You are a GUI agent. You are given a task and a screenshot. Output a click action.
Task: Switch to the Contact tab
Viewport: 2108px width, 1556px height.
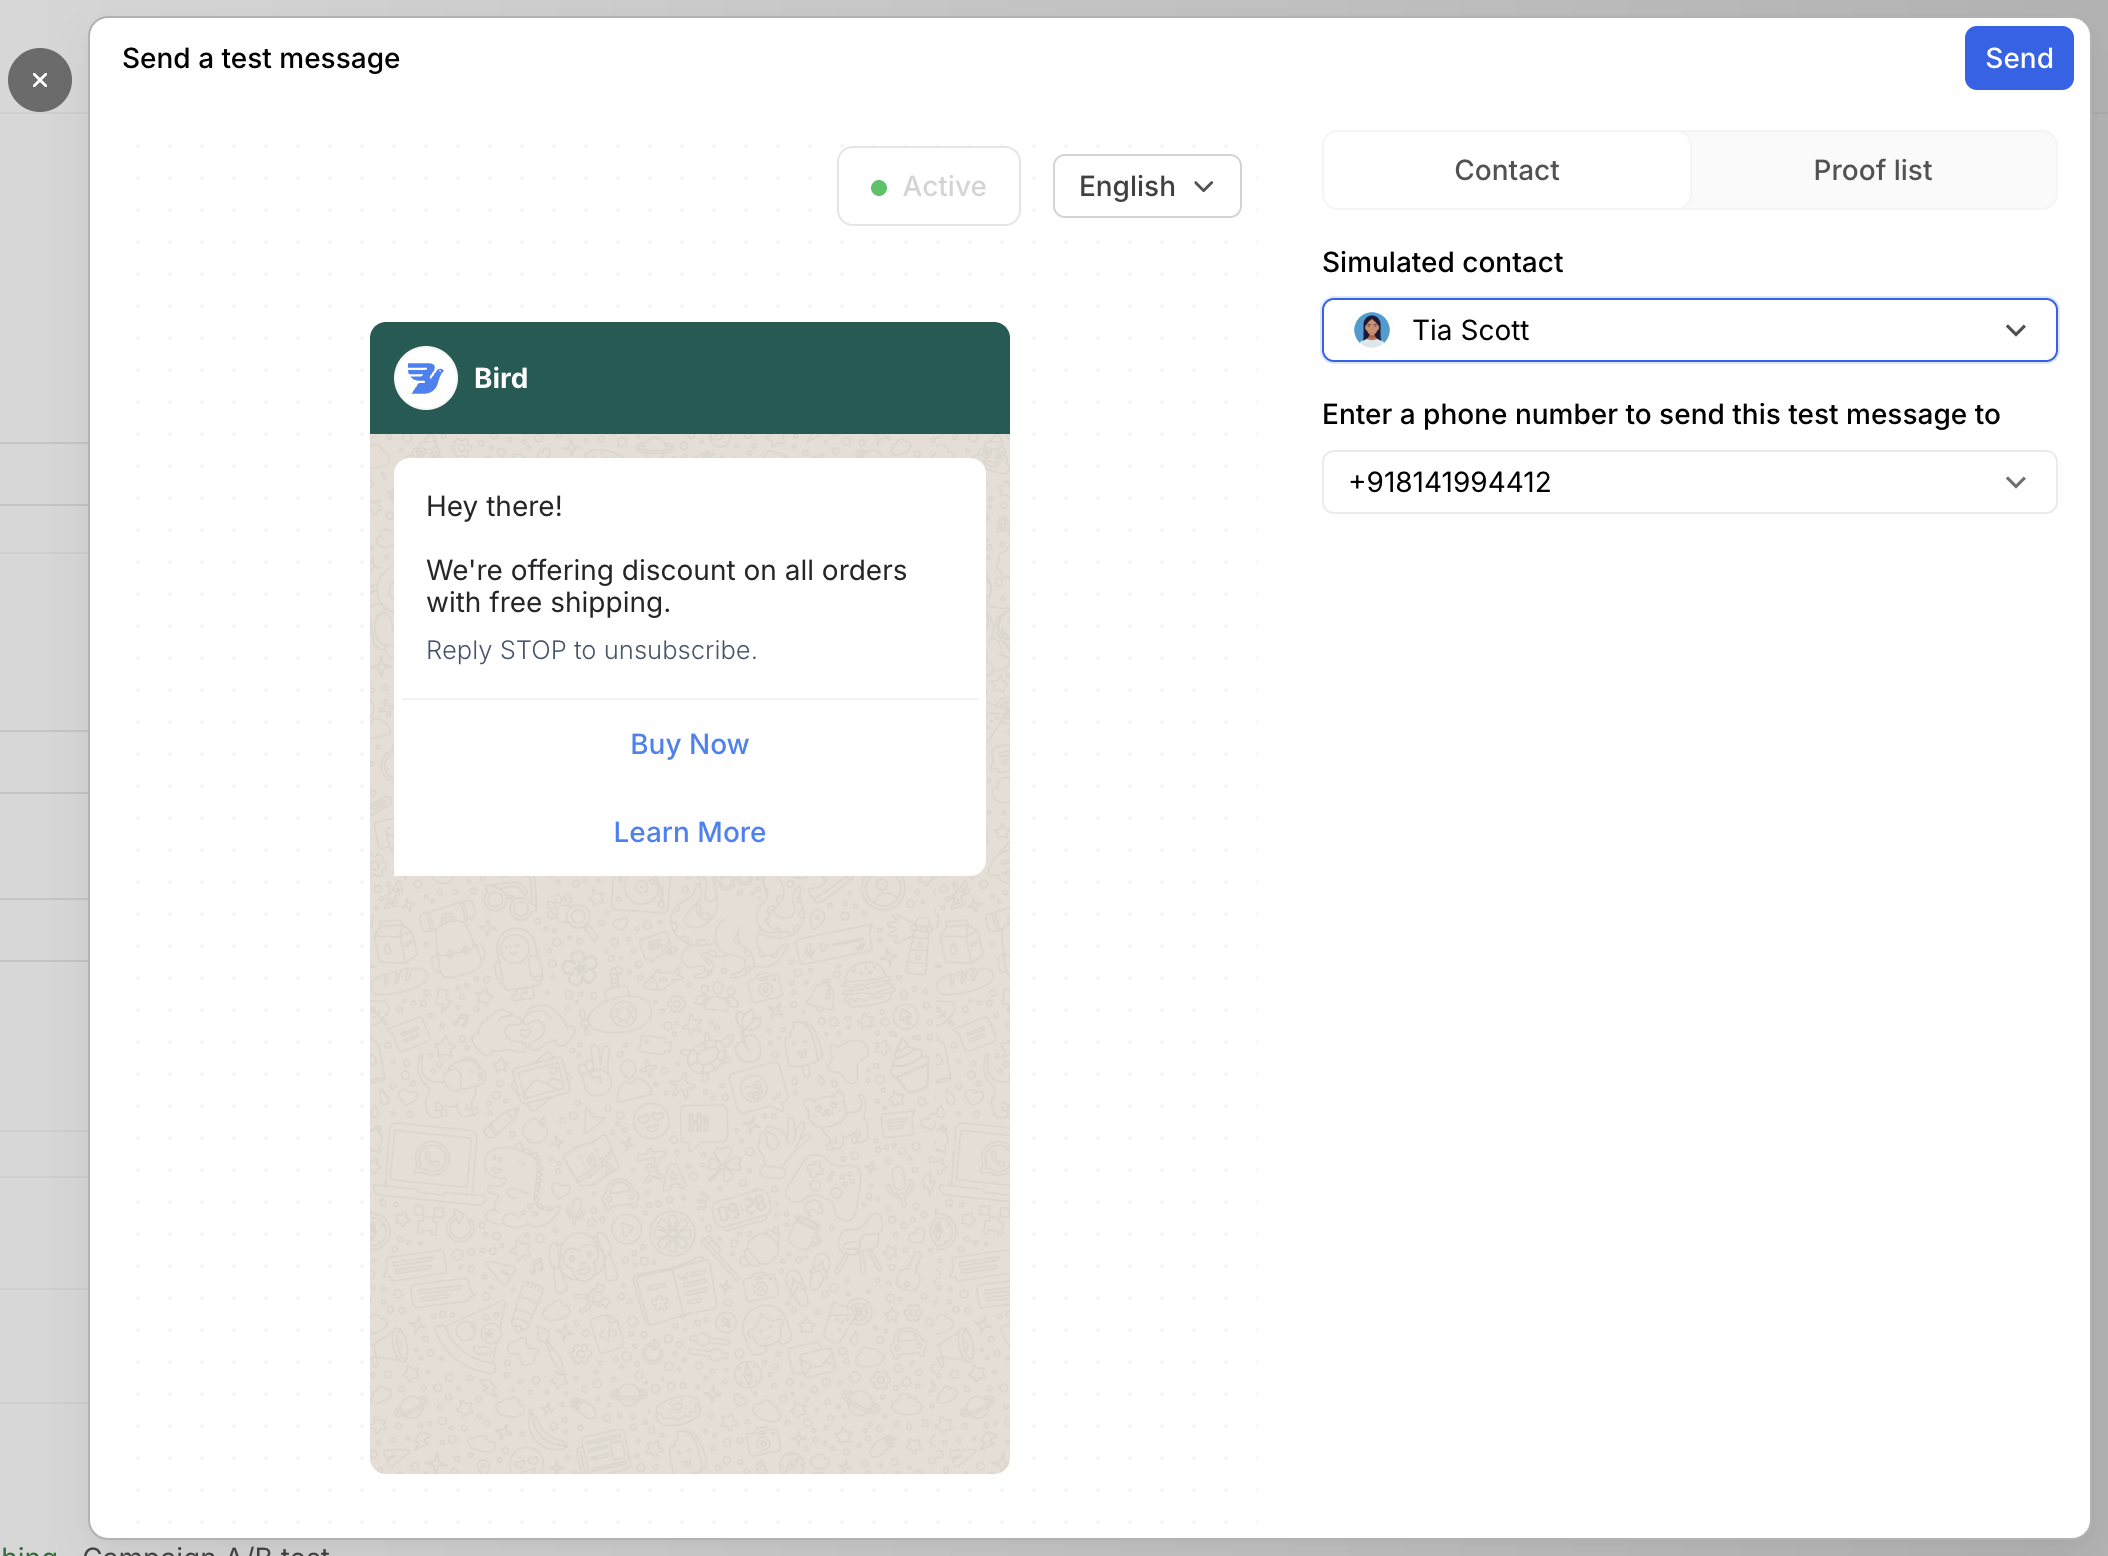point(1506,170)
